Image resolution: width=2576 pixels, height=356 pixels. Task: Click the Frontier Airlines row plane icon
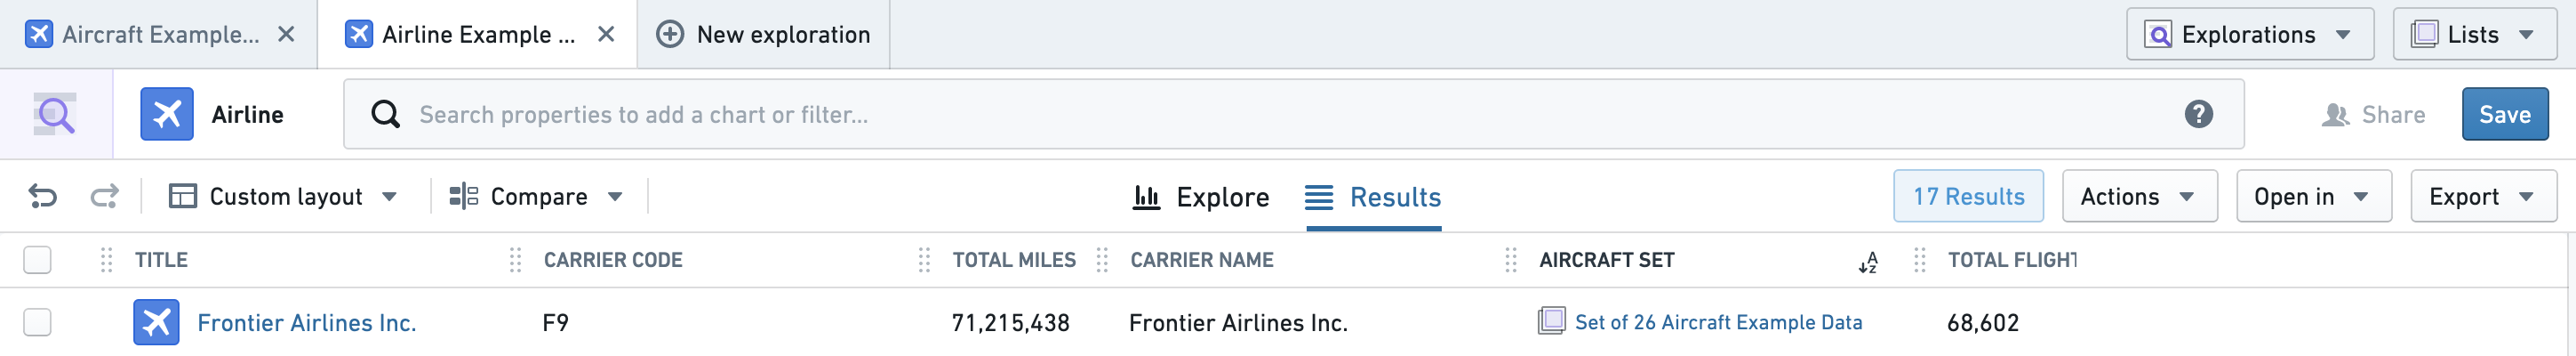click(156, 322)
